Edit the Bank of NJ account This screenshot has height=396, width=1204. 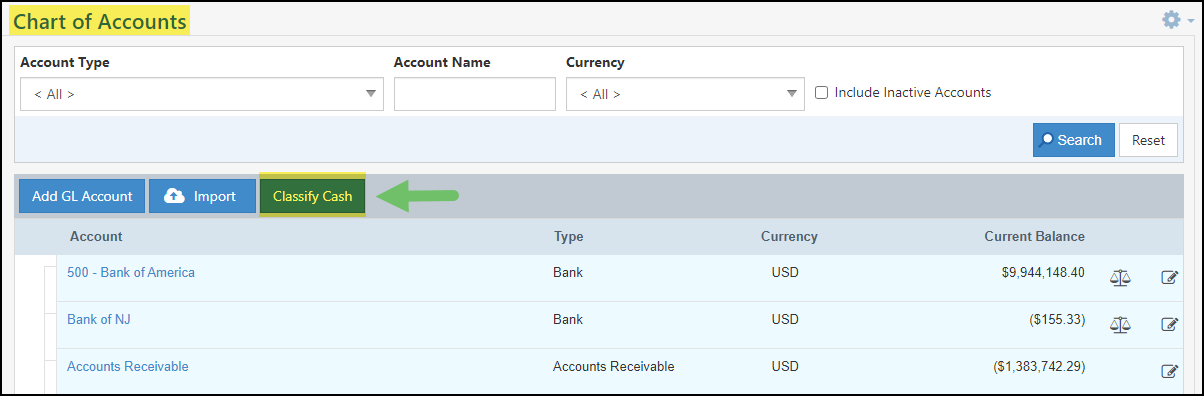(x=1169, y=324)
